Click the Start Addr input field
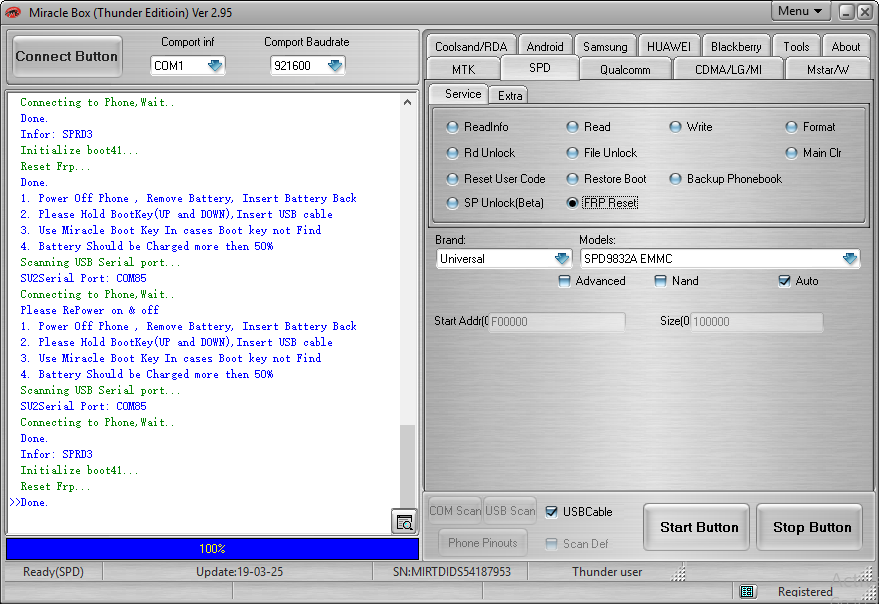879x604 pixels. (557, 321)
